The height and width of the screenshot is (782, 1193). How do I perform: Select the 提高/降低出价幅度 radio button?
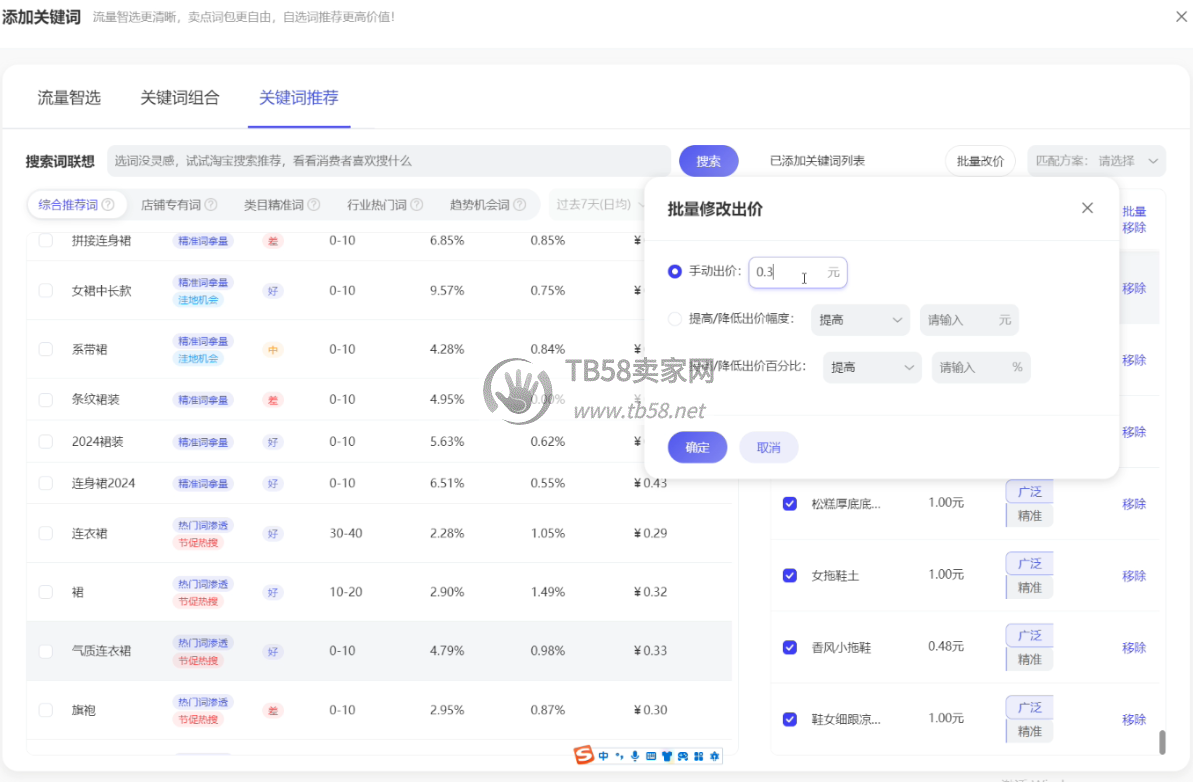pyautogui.click(x=675, y=319)
